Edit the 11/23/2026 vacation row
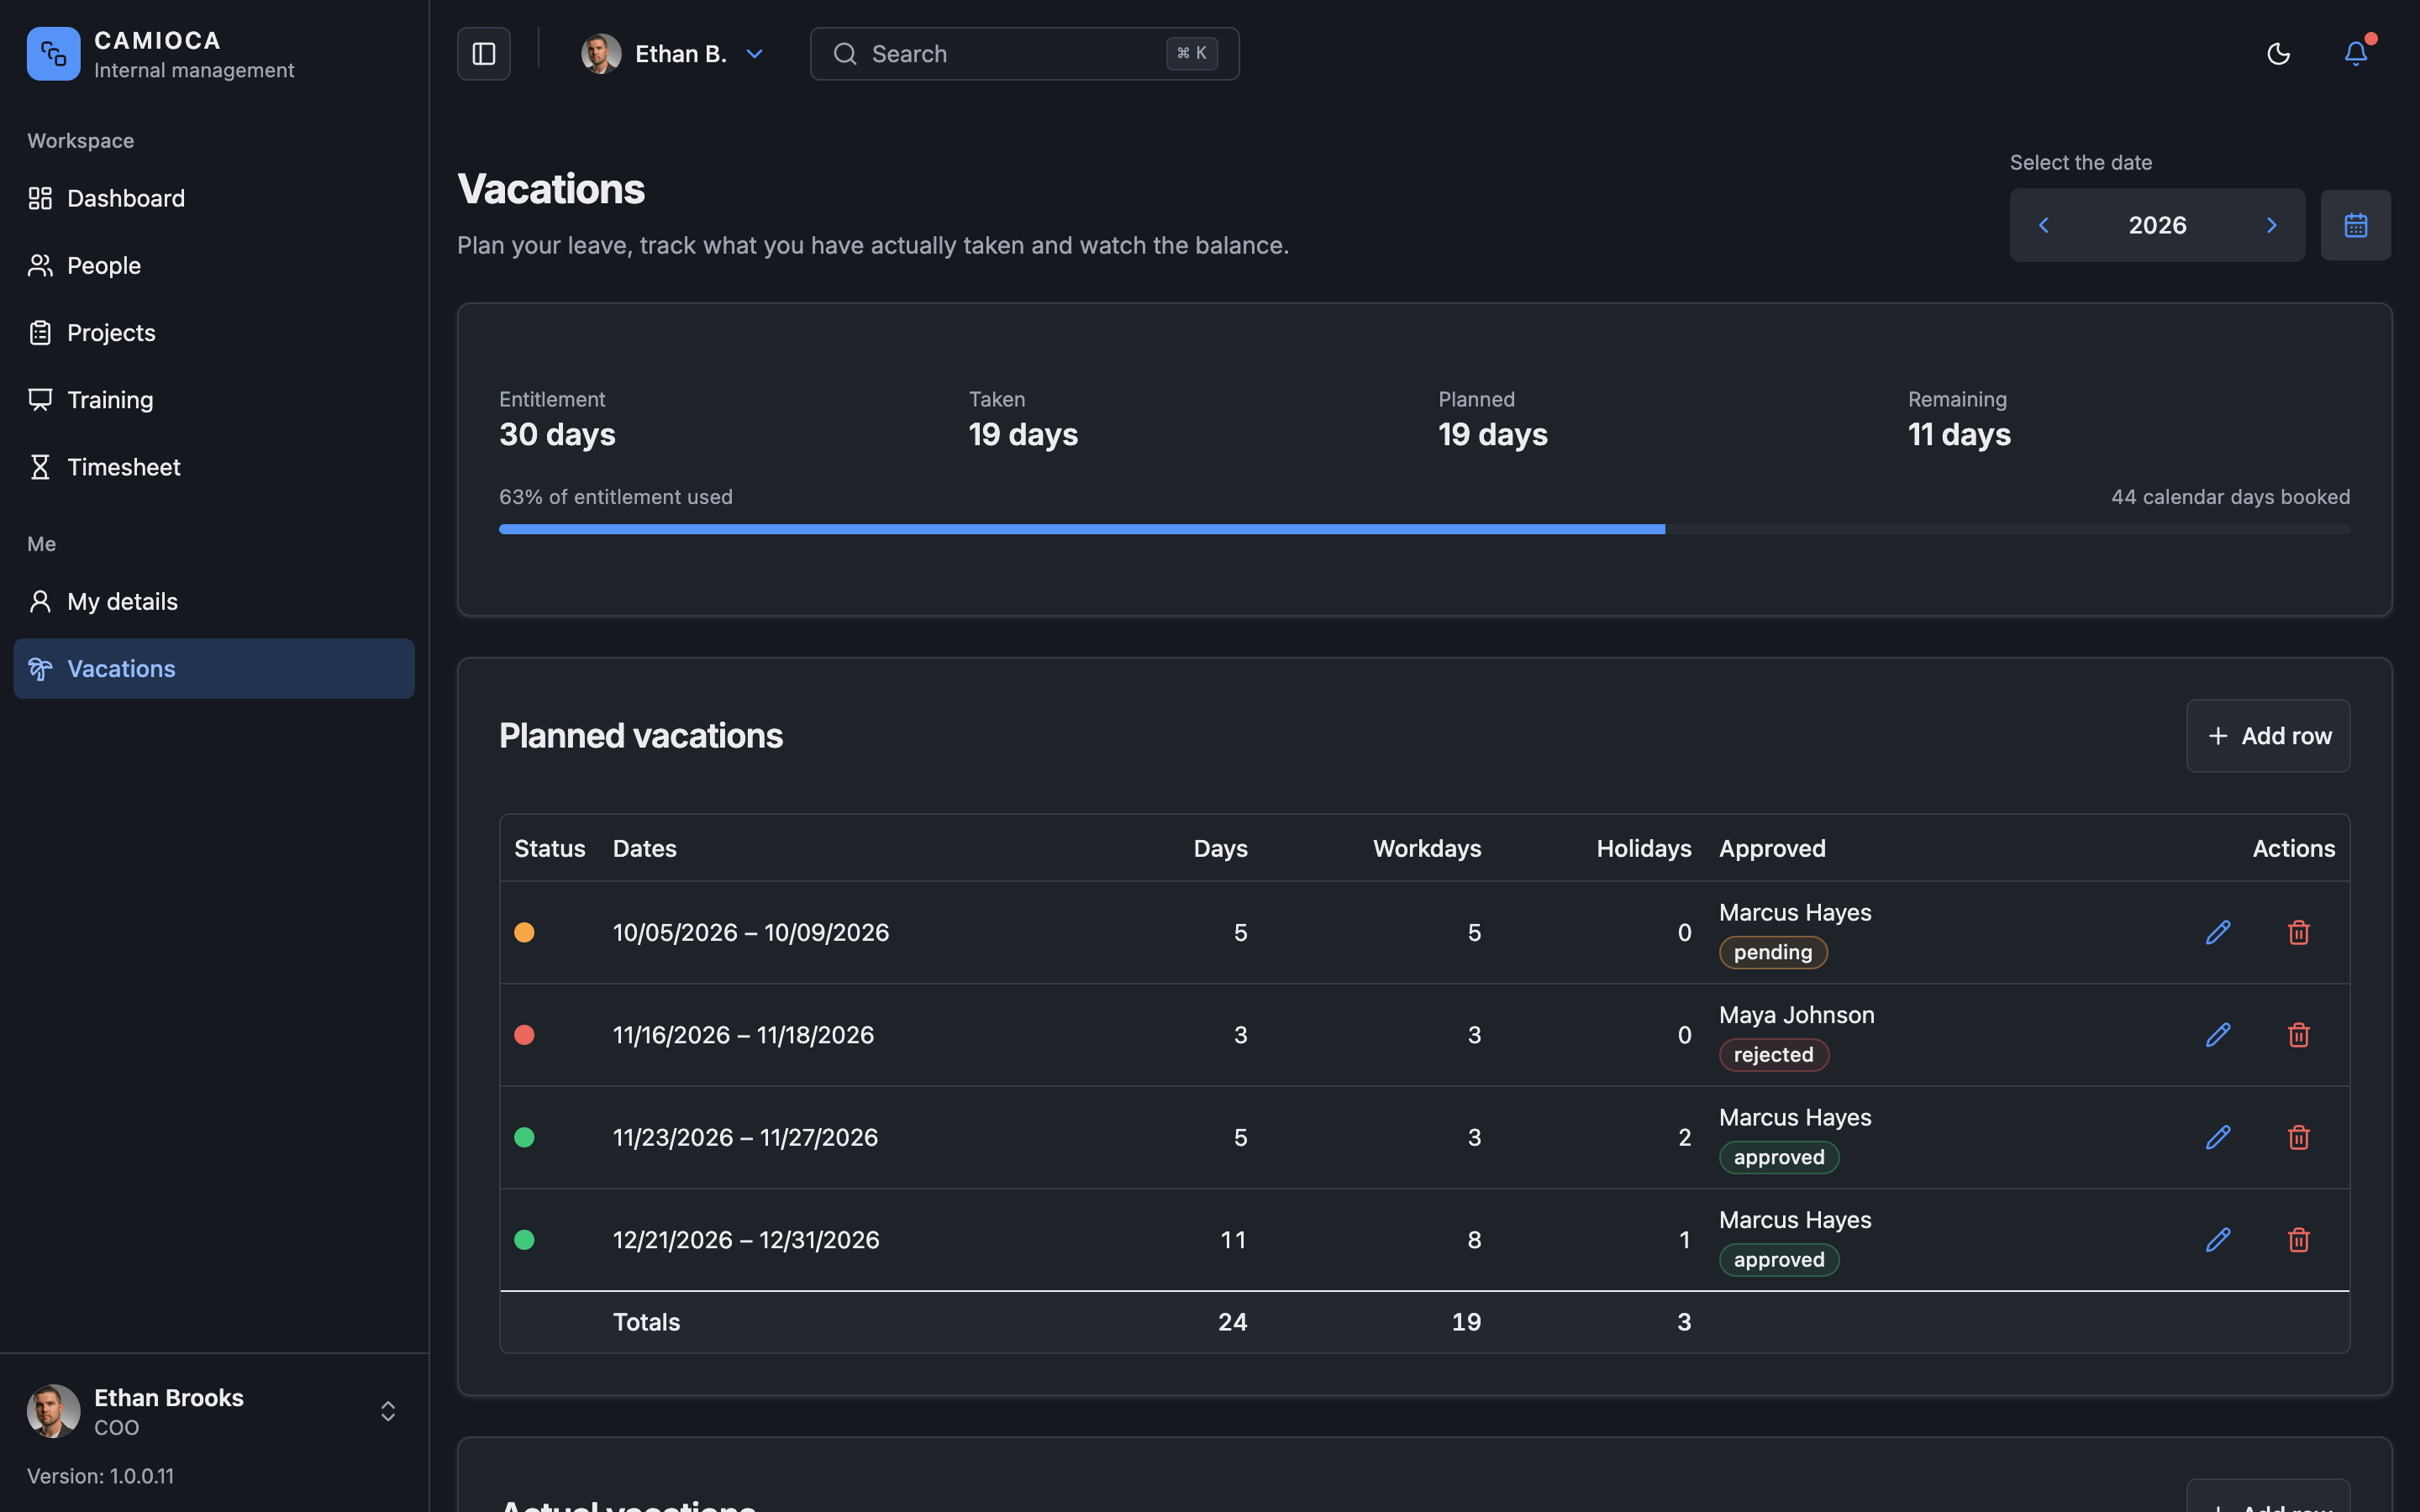The height and width of the screenshot is (1512, 2420). 2217,1137
